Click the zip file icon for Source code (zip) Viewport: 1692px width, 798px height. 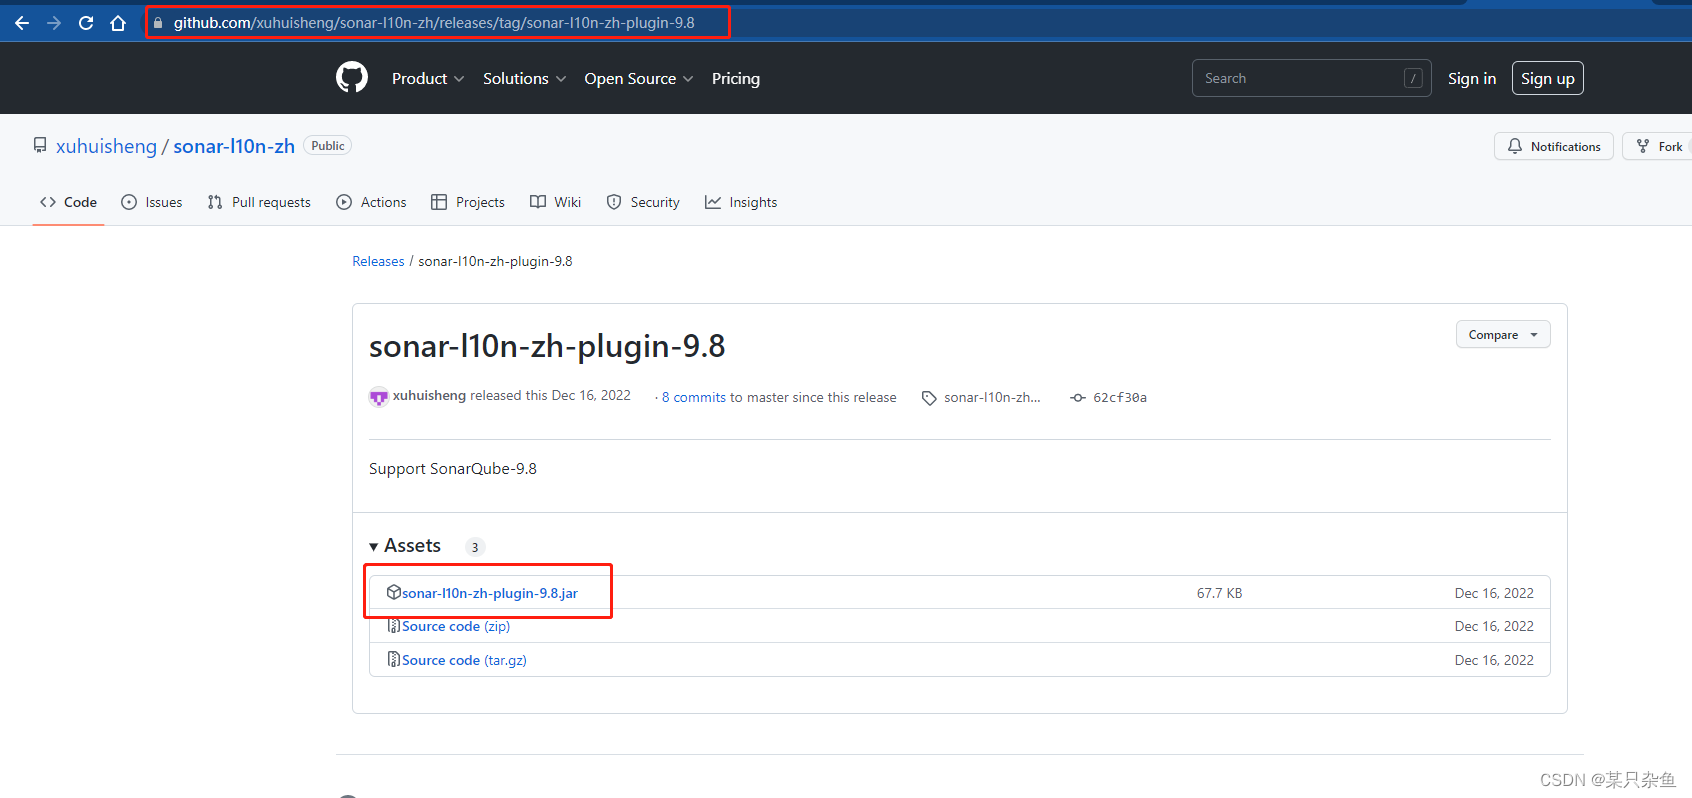click(x=394, y=626)
